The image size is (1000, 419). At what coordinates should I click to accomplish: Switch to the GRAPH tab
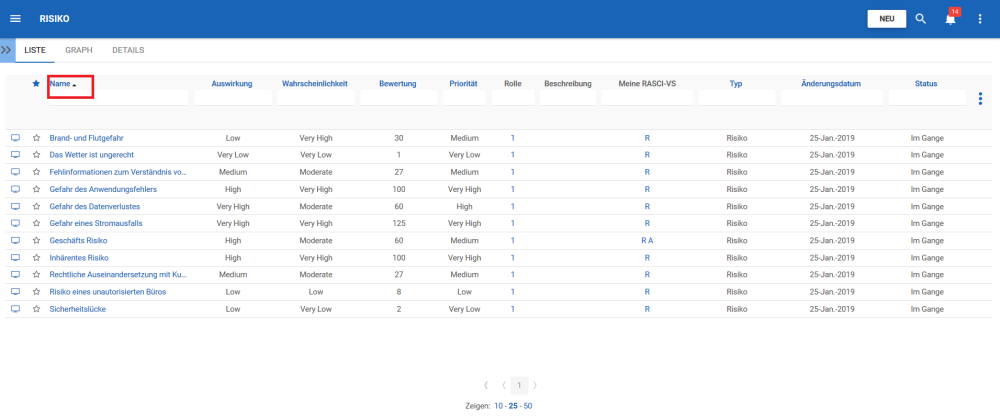tap(79, 50)
